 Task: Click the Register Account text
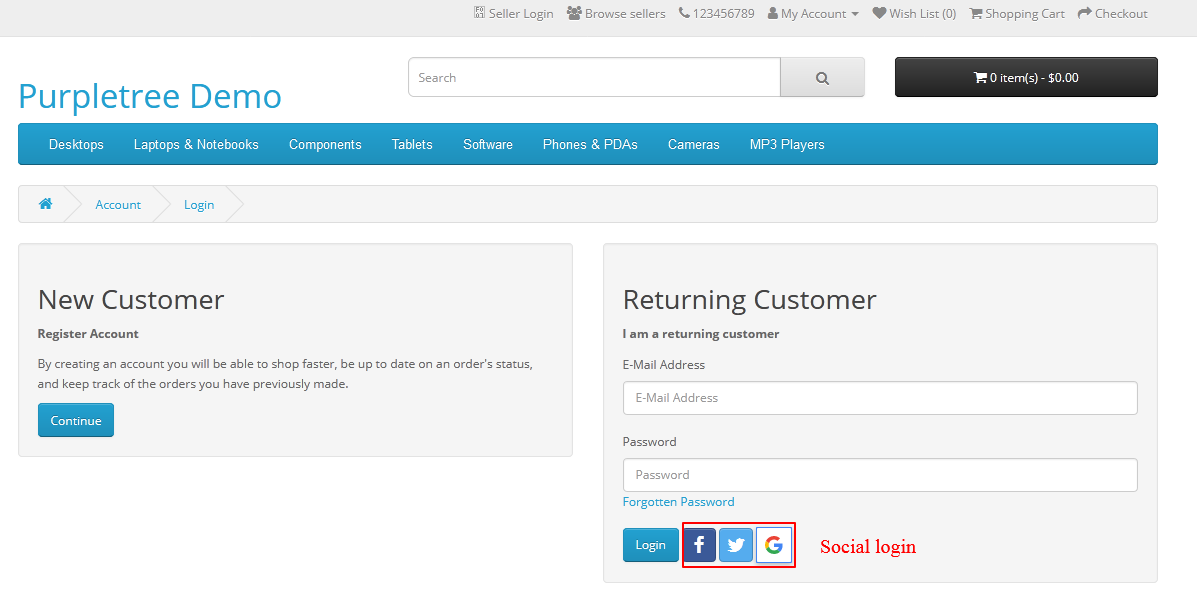coord(88,334)
